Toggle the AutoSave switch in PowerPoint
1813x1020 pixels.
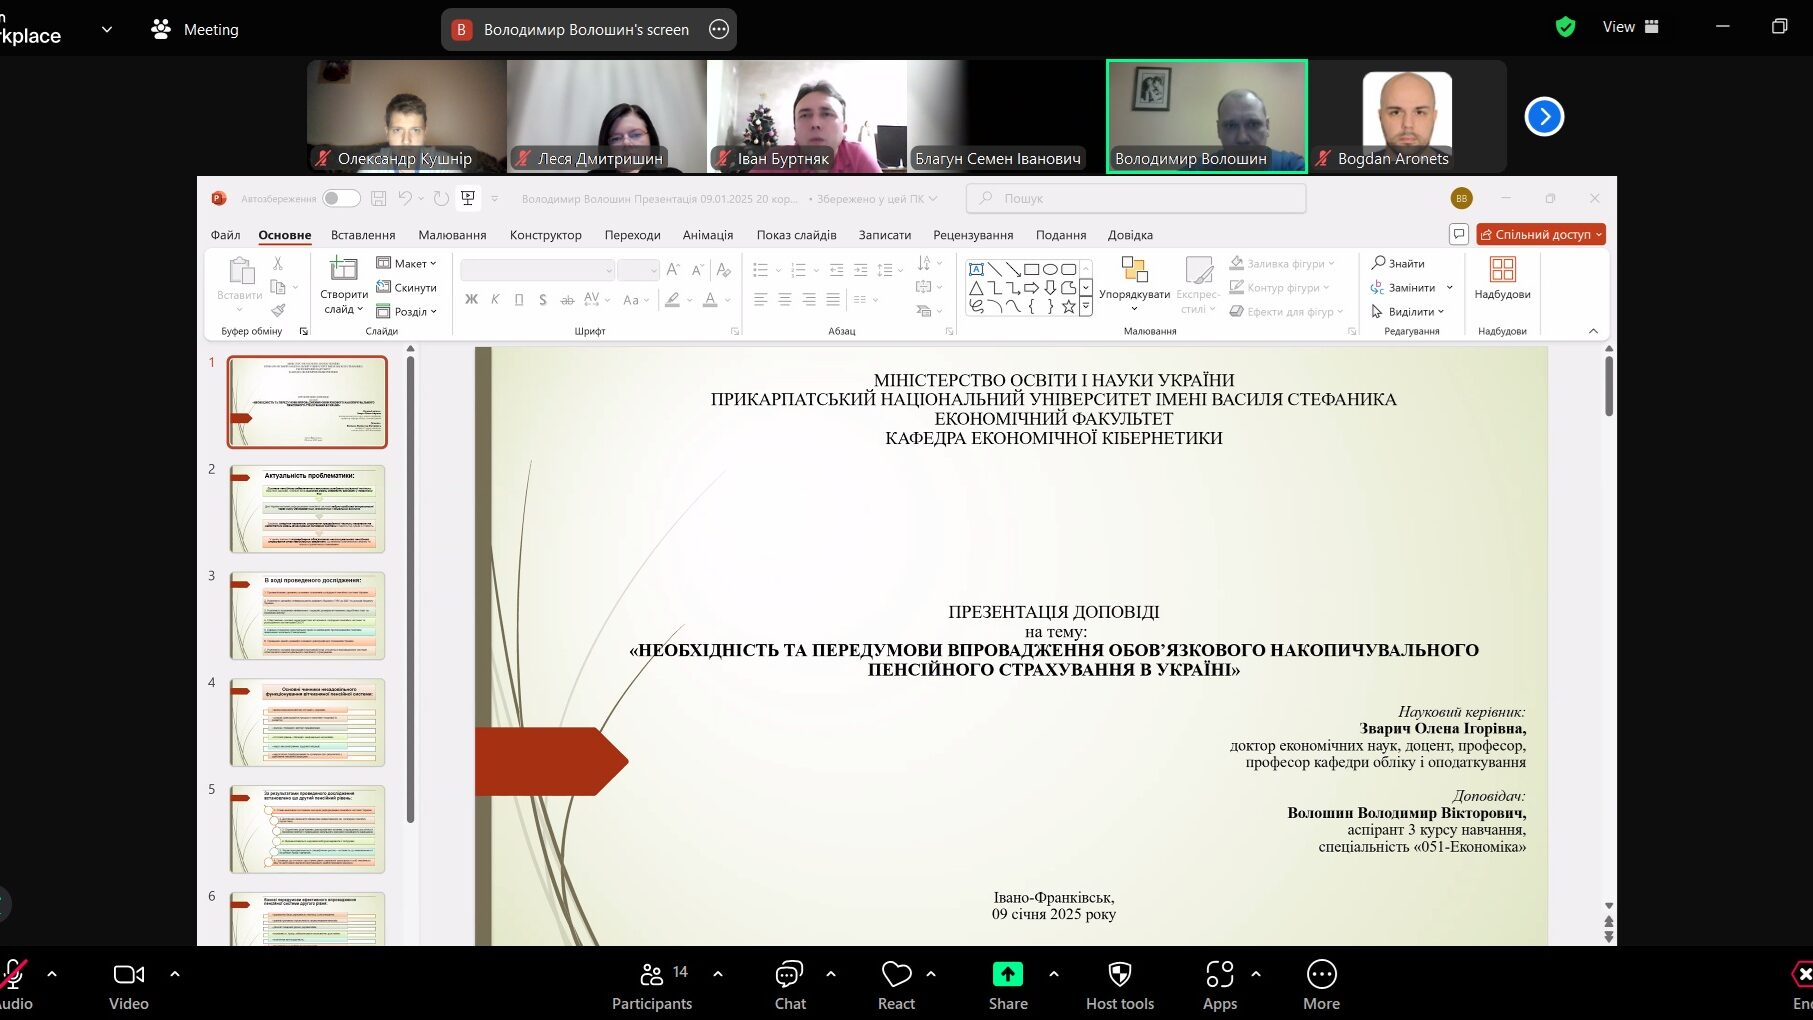tap(341, 199)
